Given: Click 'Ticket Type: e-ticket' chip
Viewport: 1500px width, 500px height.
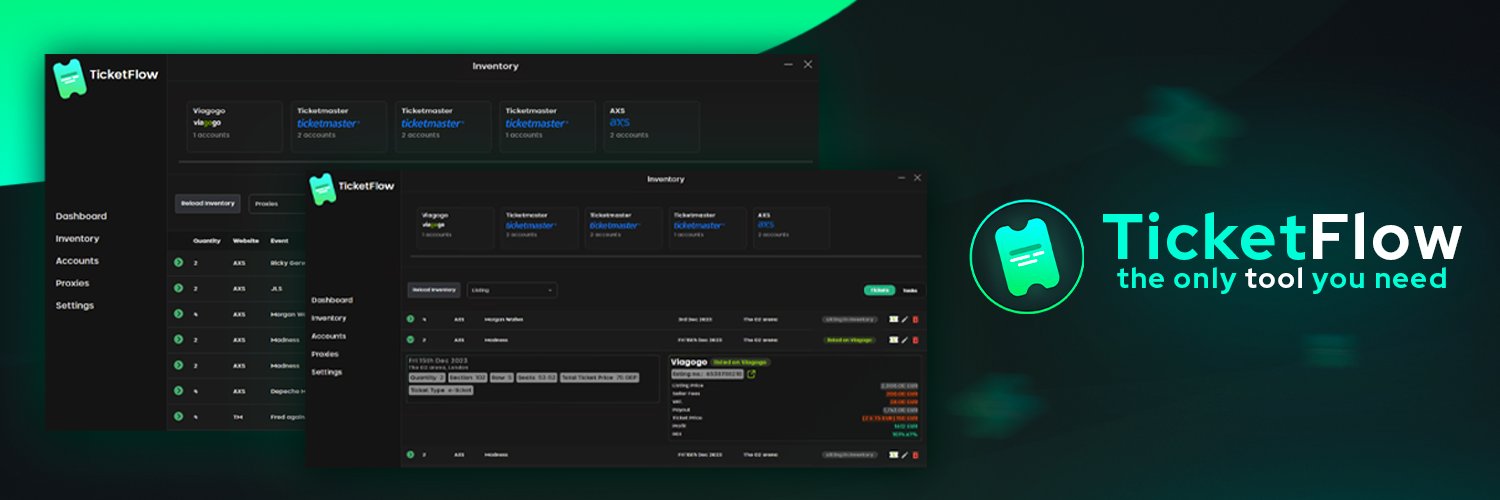Looking at the screenshot, I should click(x=441, y=390).
